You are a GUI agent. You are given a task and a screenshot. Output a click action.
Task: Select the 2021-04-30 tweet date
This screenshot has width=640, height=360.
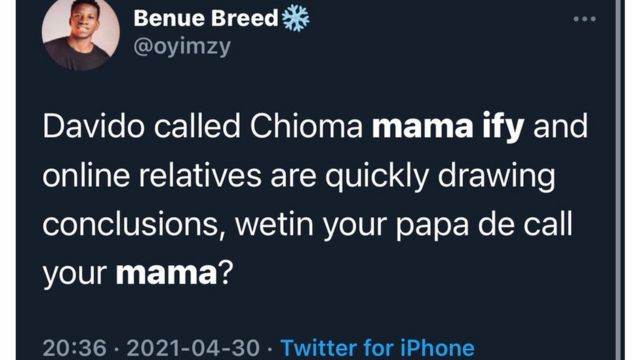pyautogui.click(x=193, y=348)
